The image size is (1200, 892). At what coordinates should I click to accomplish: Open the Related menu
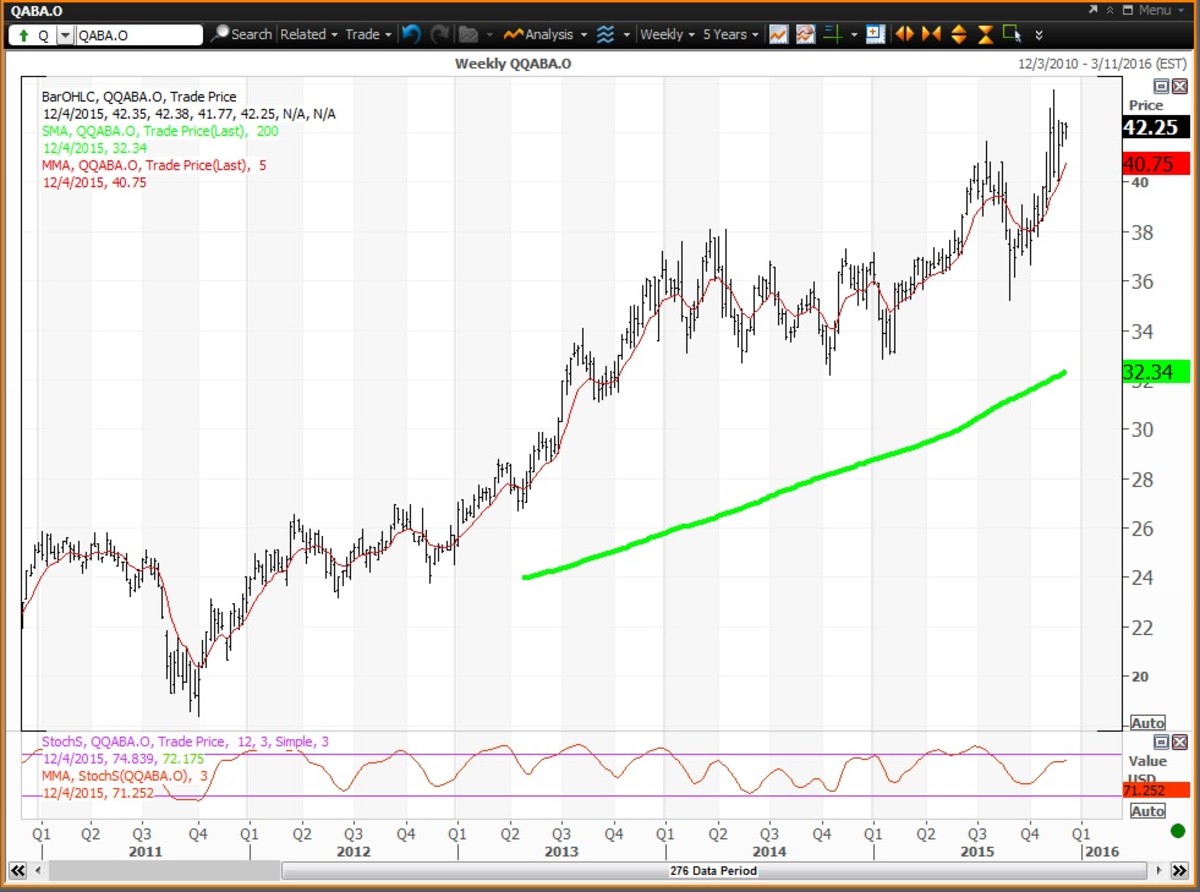(308, 34)
